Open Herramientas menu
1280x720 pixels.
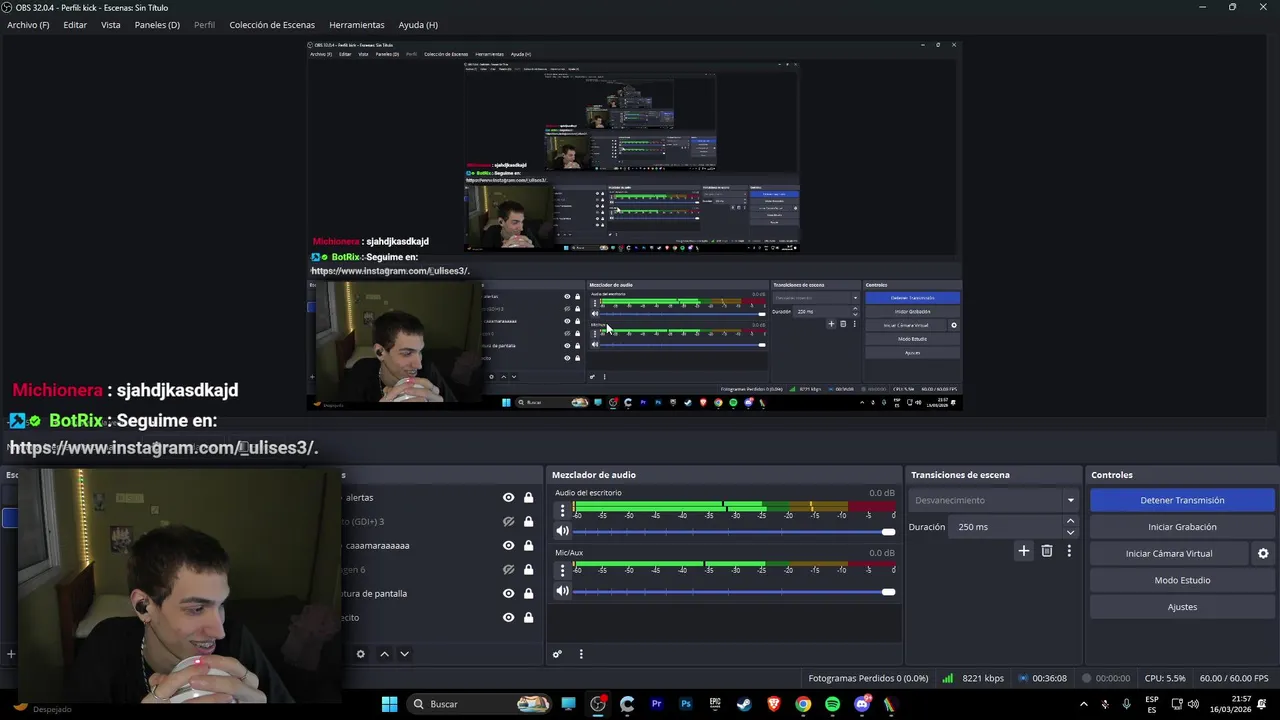tap(356, 25)
